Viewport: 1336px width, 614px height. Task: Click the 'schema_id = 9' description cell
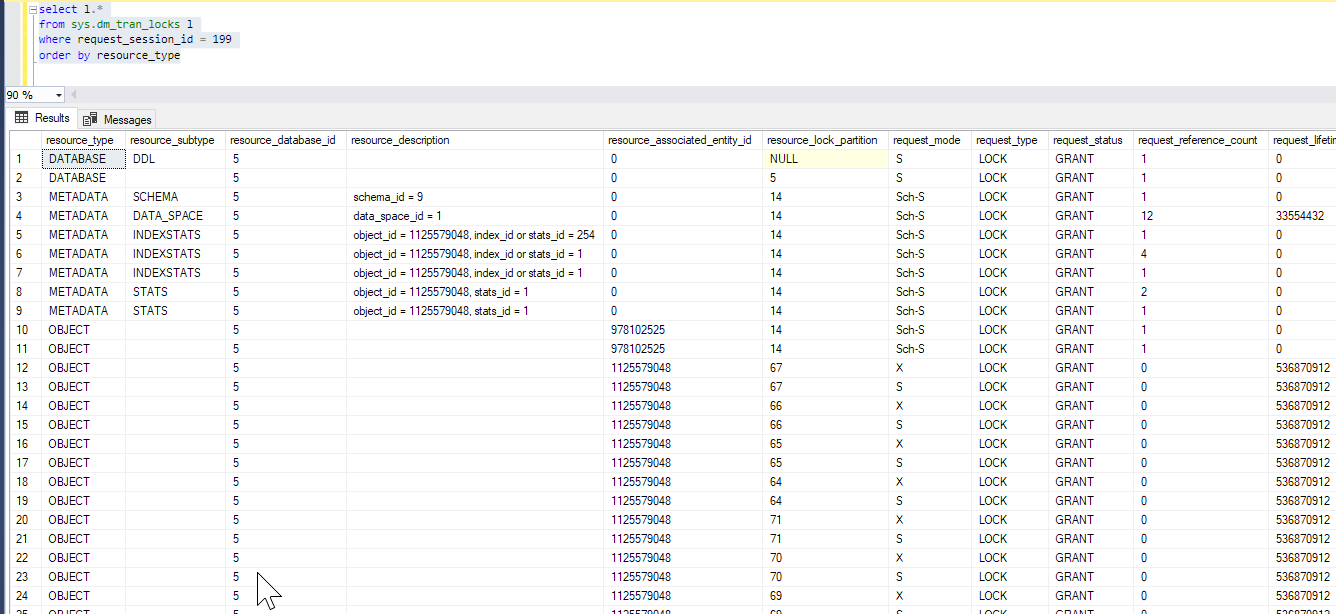point(475,197)
